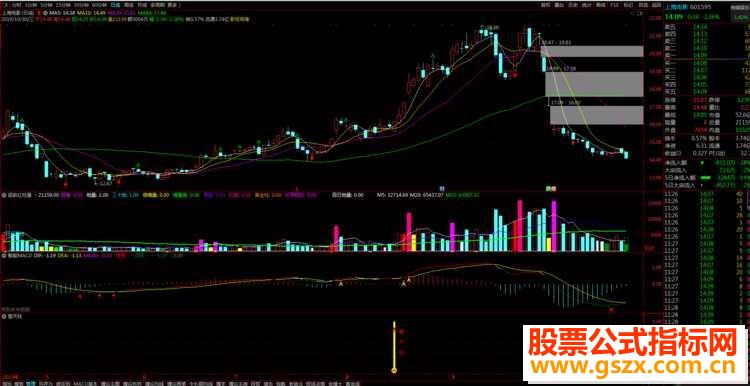This screenshot has height=386, width=750.
Task: Switch to the 月线 monthly tab
Action: point(142,5)
